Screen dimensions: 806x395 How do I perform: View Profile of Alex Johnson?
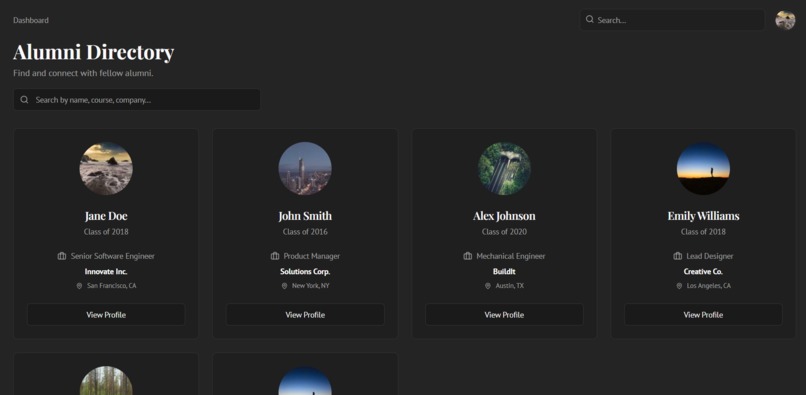pyautogui.click(x=504, y=315)
